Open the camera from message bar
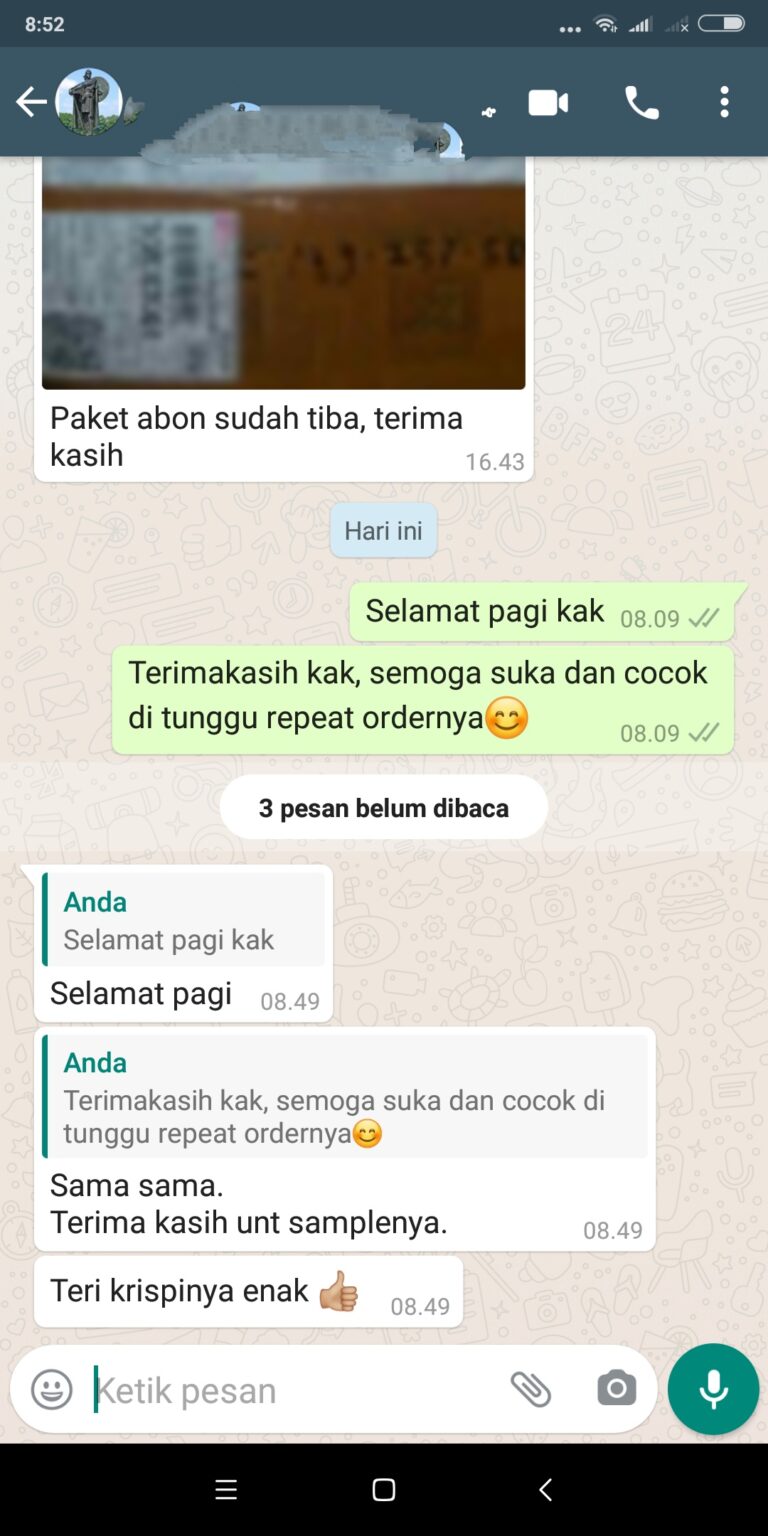 pos(616,1388)
